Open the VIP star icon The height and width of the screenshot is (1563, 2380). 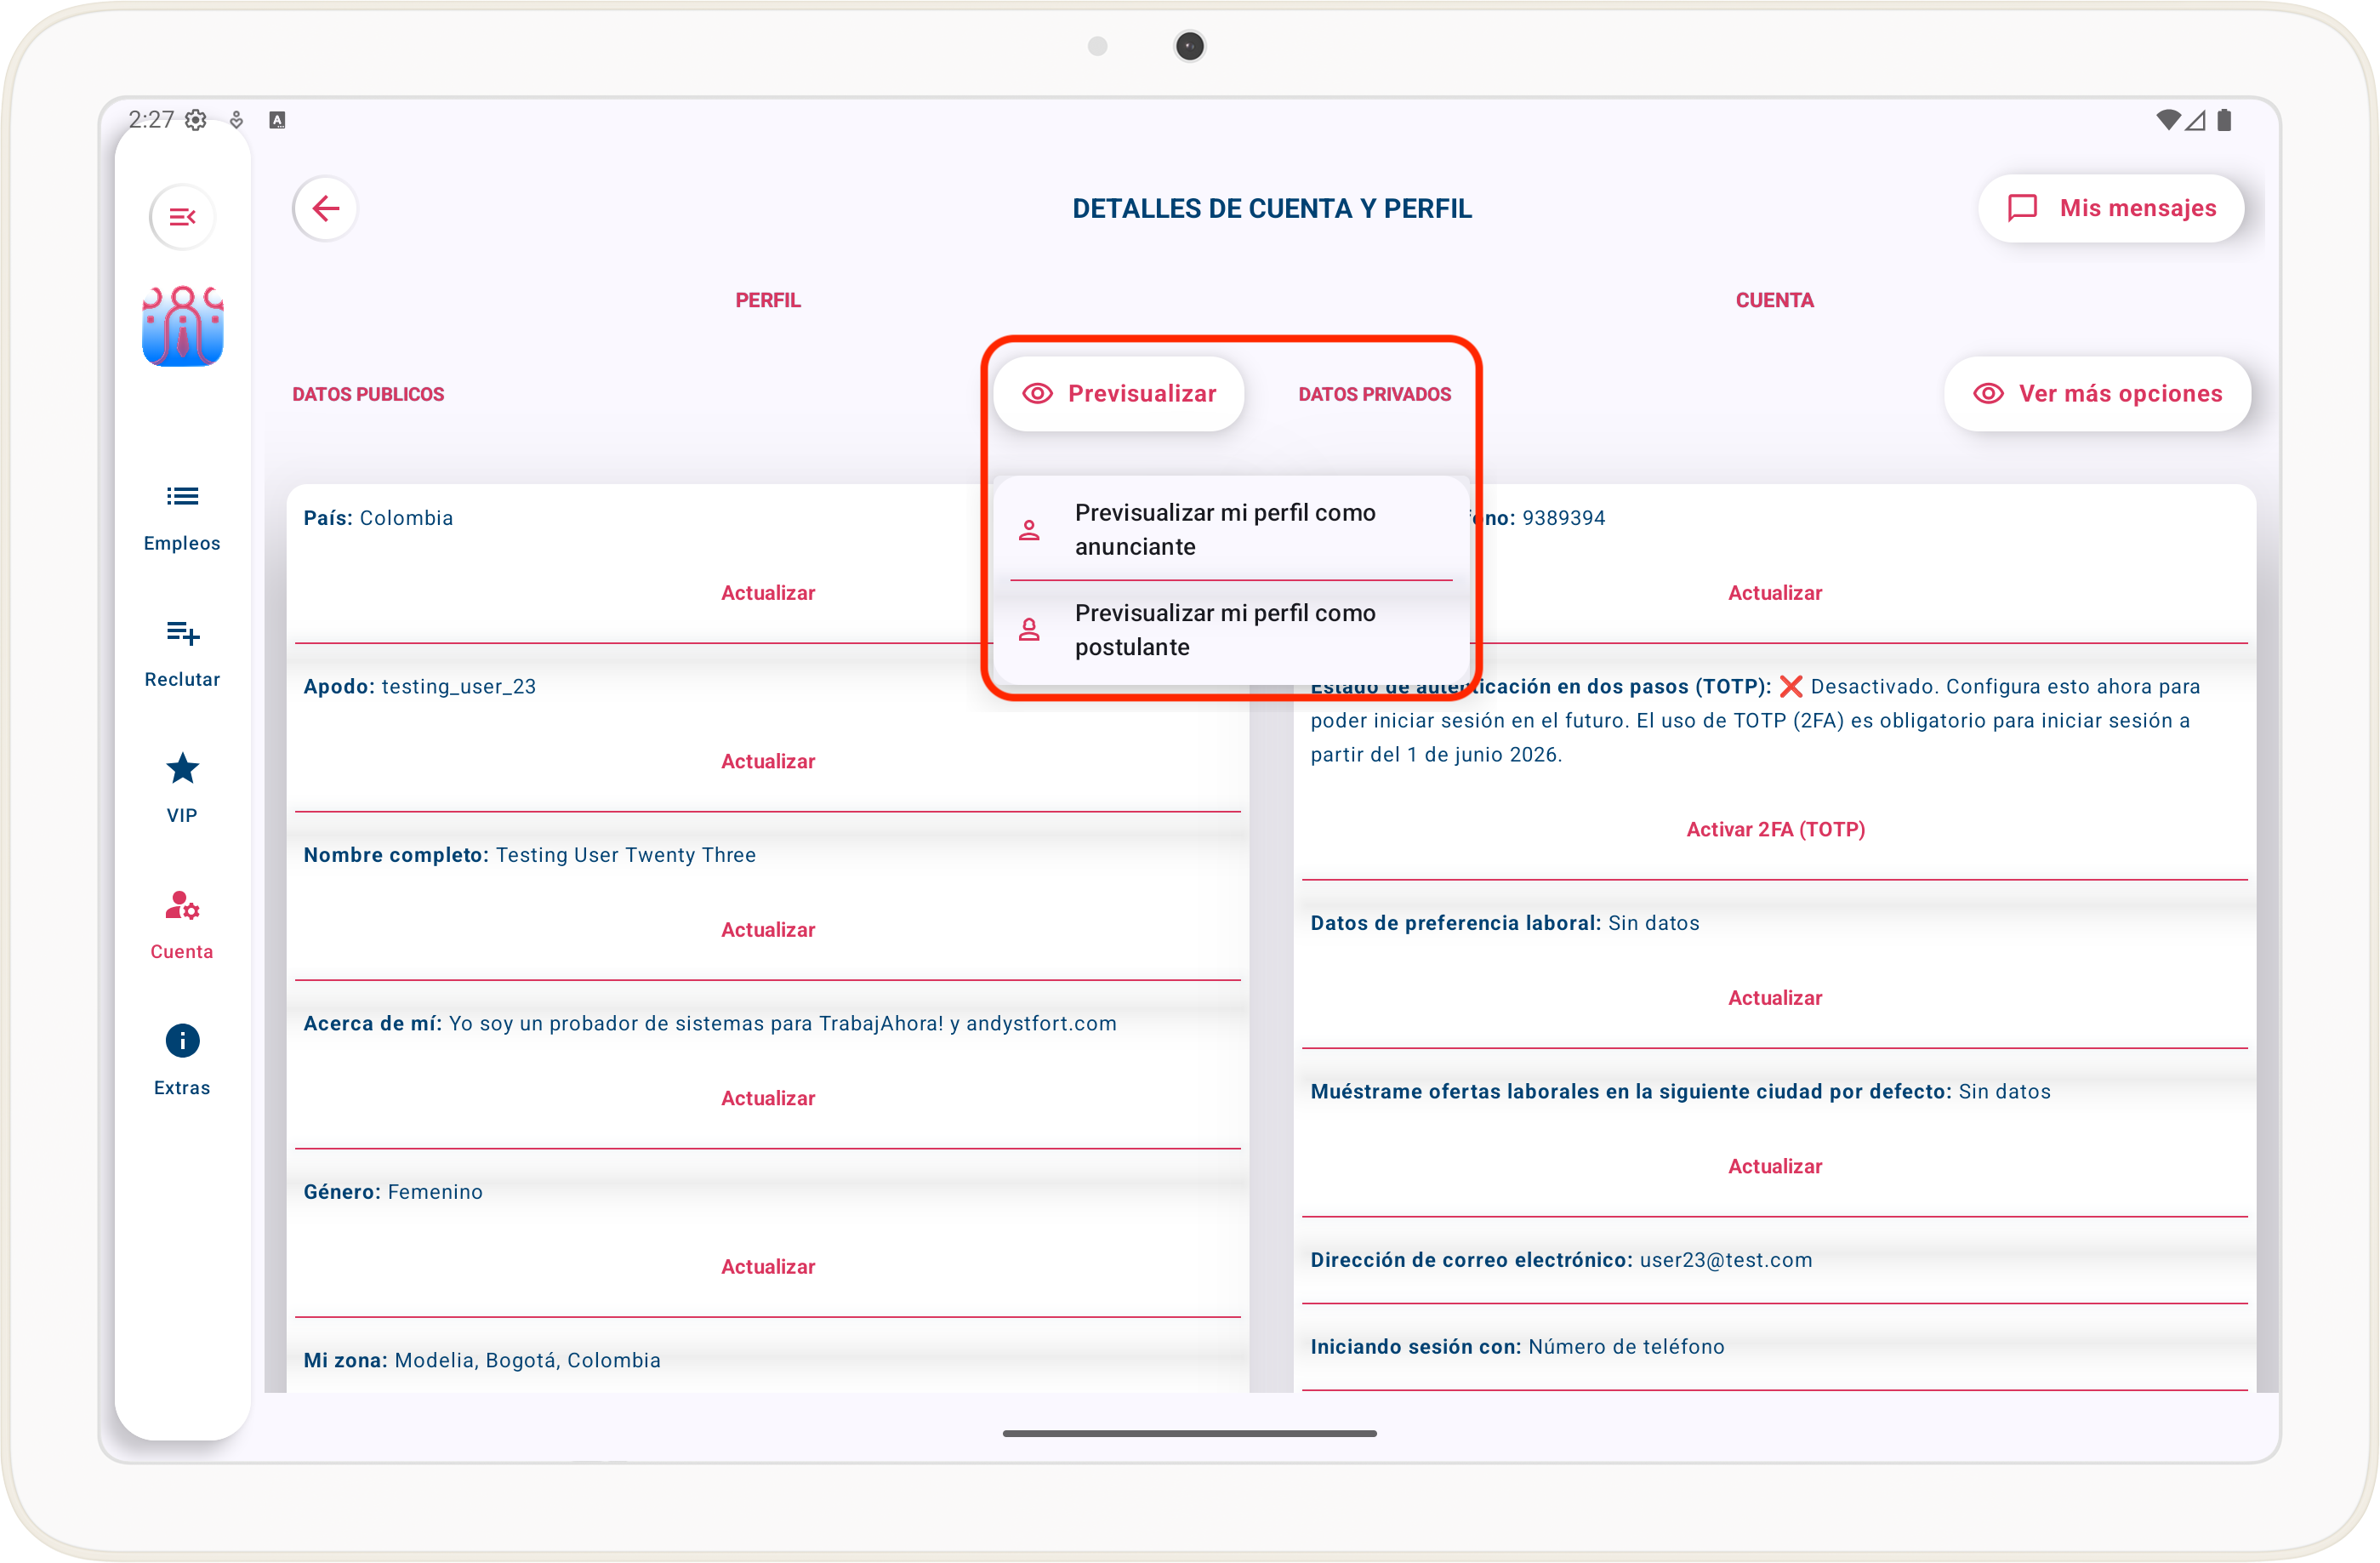click(x=182, y=768)
